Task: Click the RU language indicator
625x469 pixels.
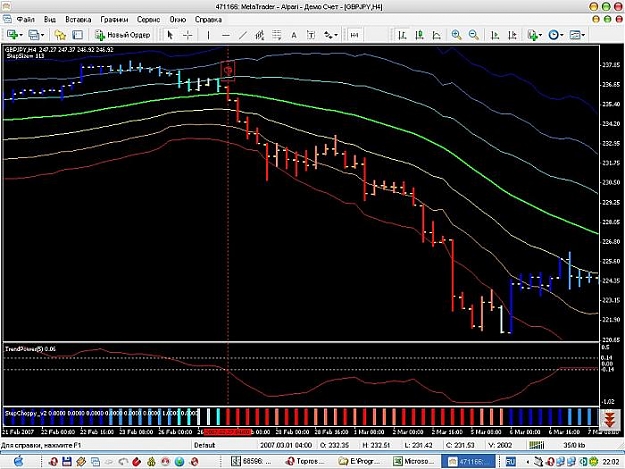Action: (x=510, y=461)
